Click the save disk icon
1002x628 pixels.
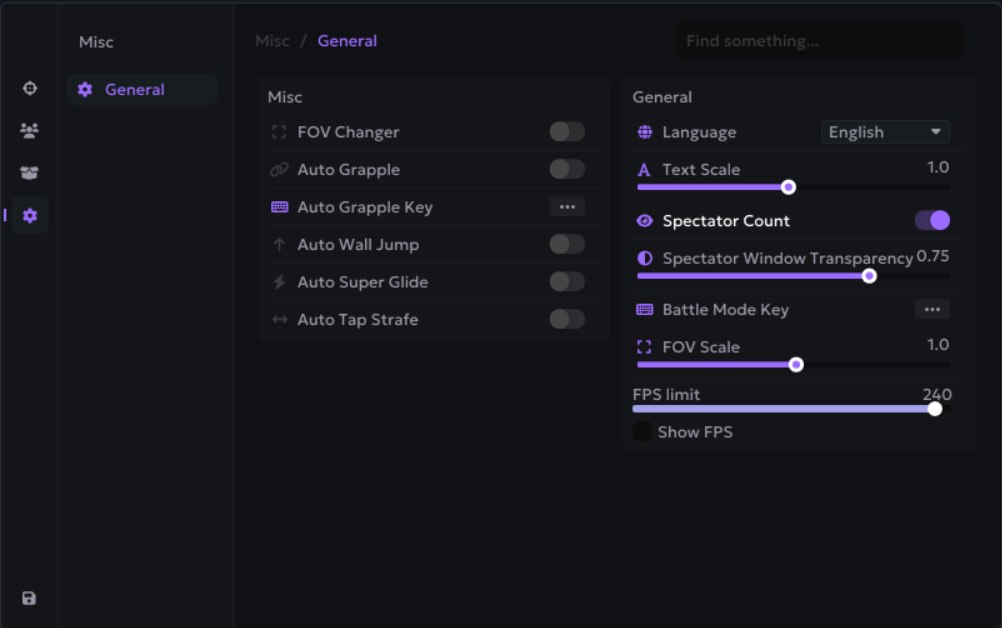coord(29,598)
